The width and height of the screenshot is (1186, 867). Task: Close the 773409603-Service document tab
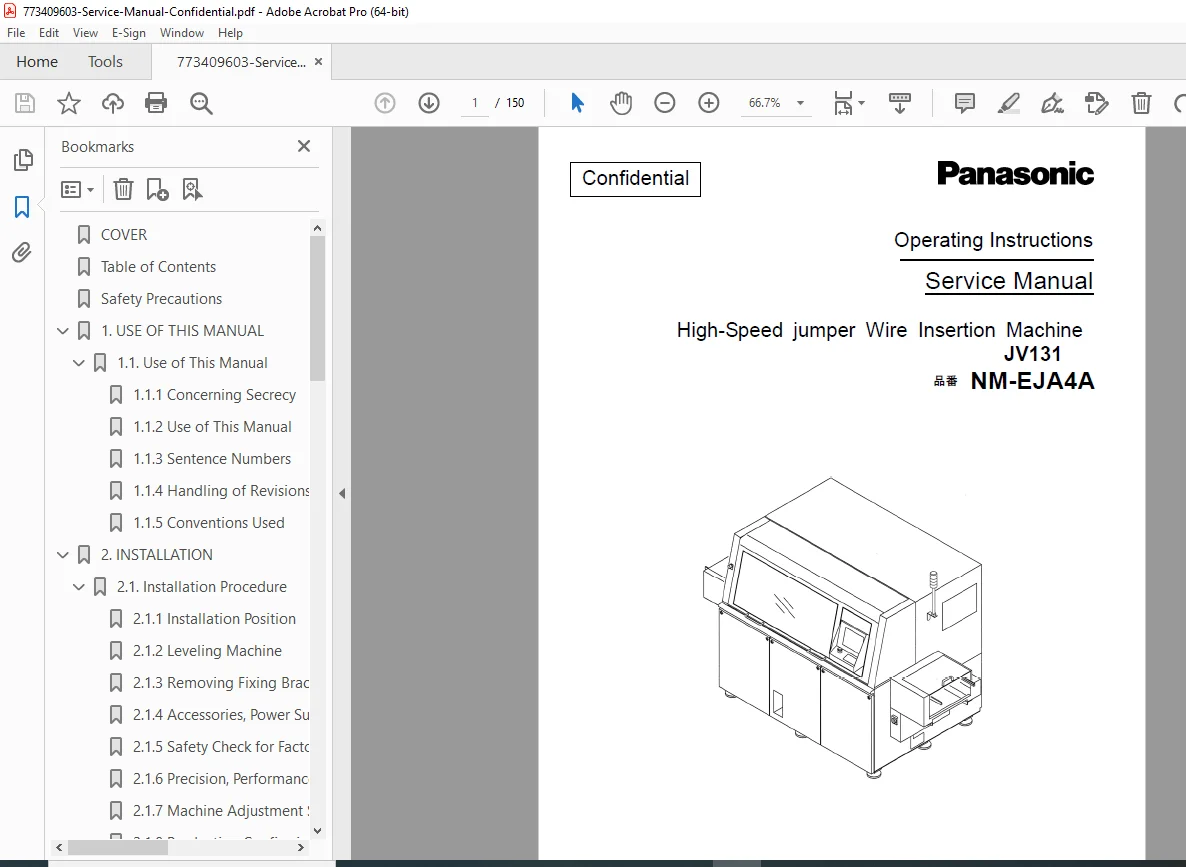pos(318,62)
